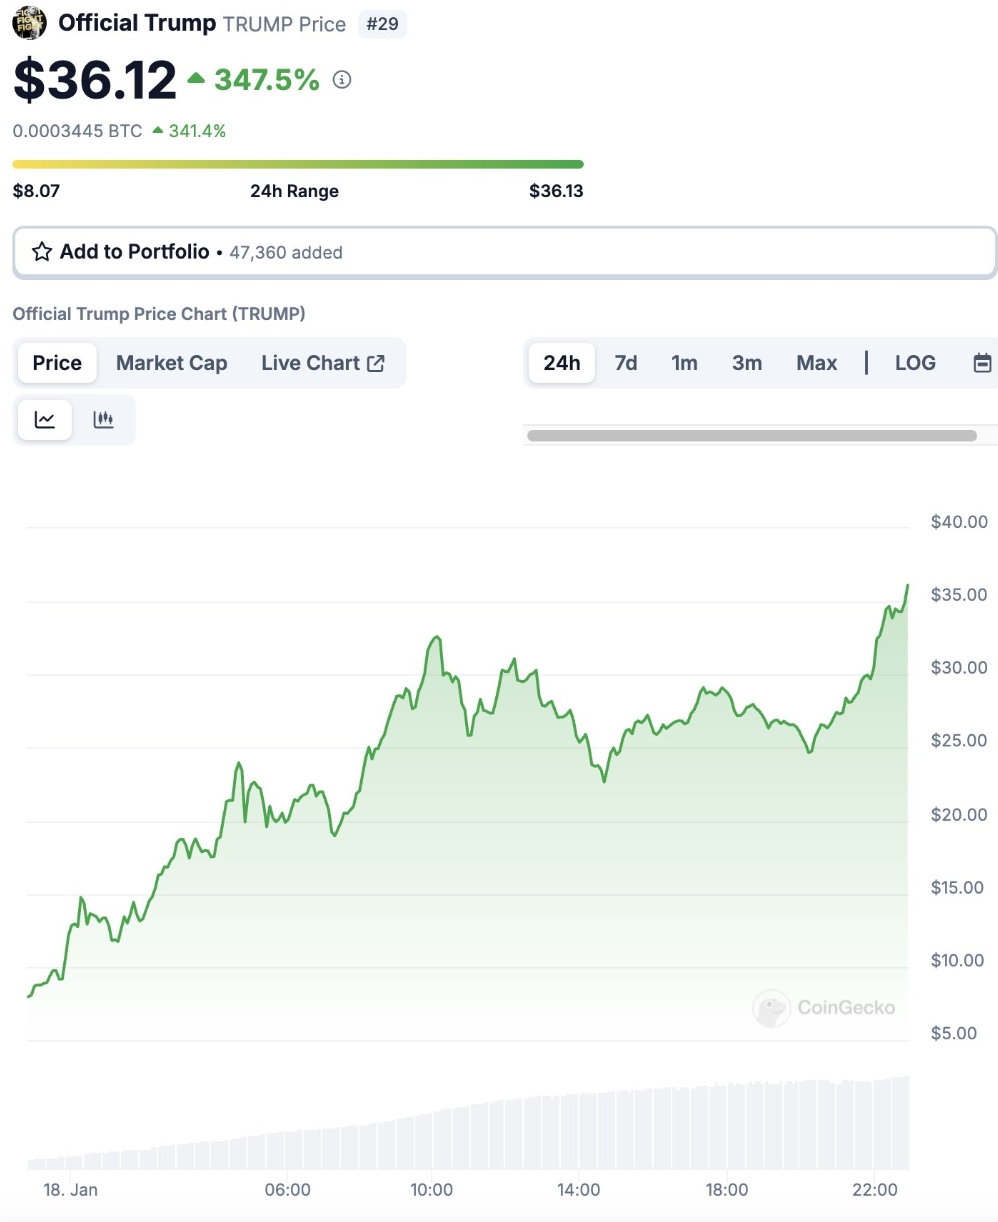This screenshot has height=1222, width=998.
Task: Choose the 1m time range
Action: pyautogui.click(x=685, y=363)
